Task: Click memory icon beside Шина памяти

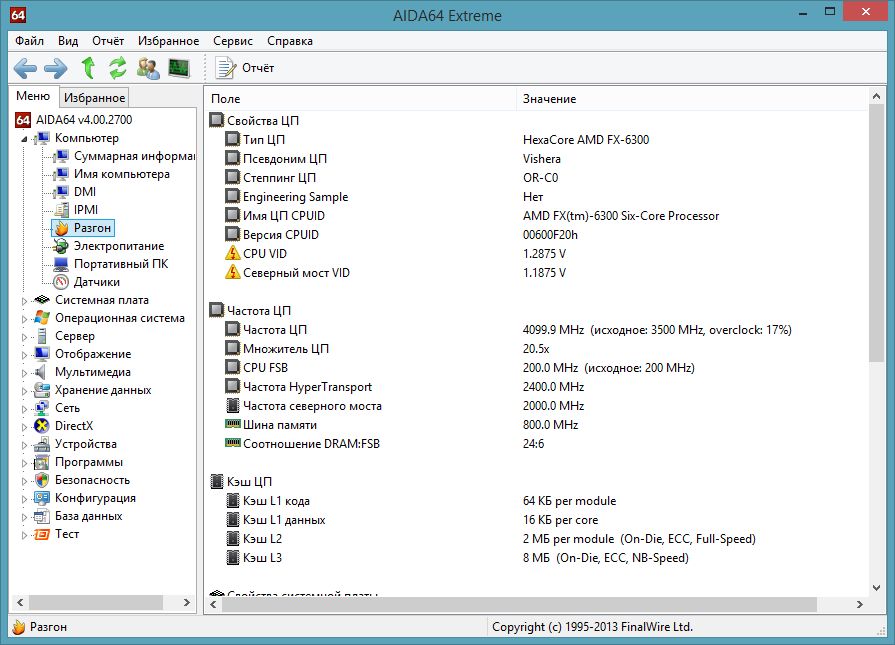Action: tap(232, 424)
